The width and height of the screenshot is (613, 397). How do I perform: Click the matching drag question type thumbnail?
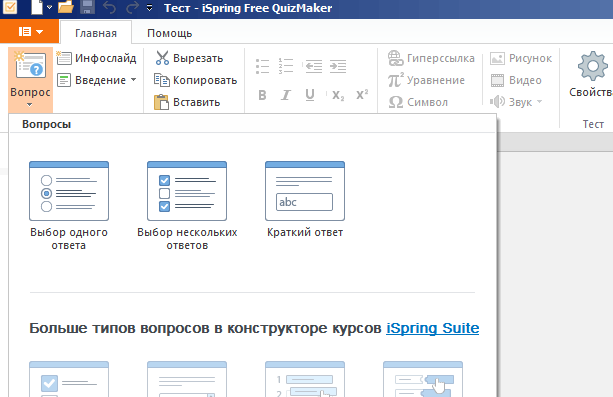click(423, 379)
